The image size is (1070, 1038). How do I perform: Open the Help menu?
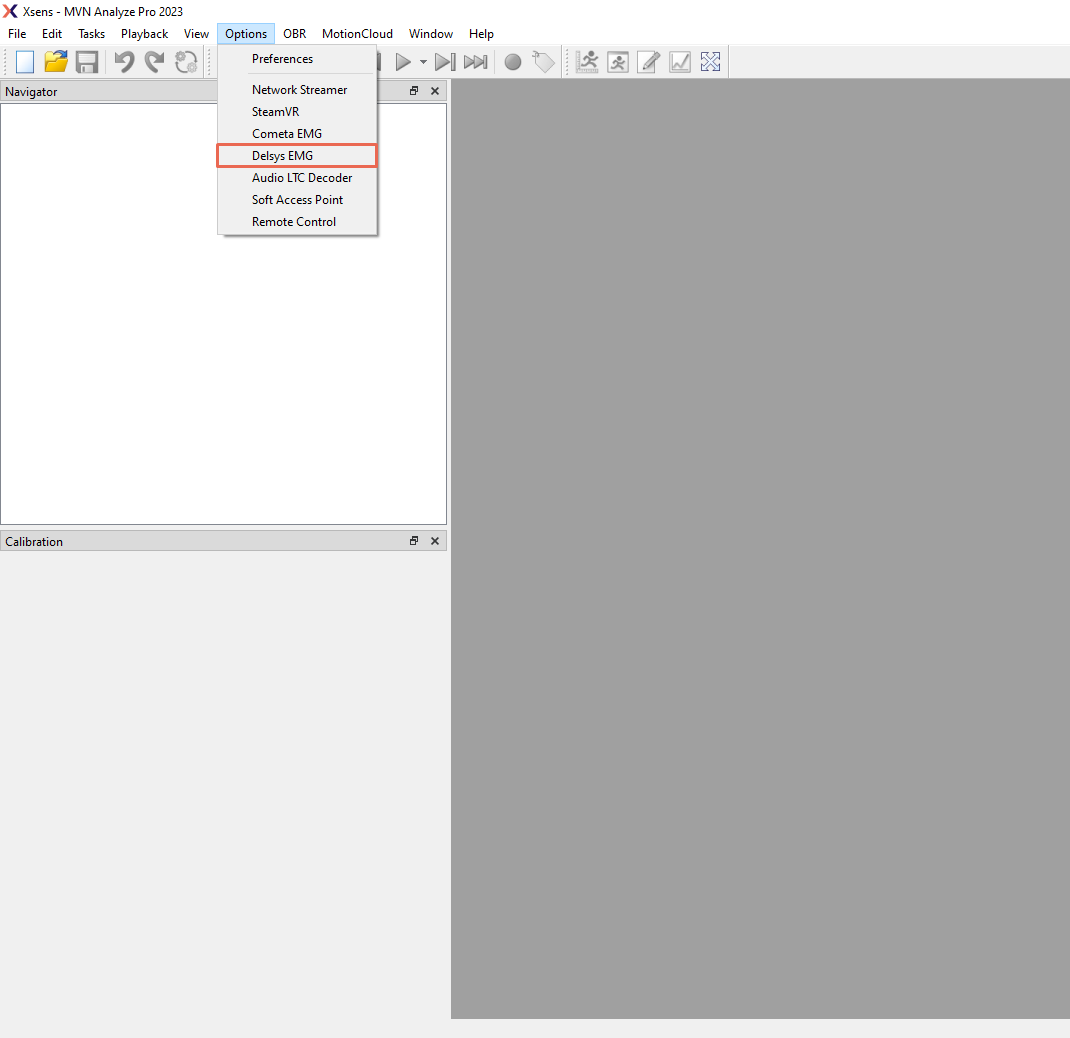pos(481,33)
